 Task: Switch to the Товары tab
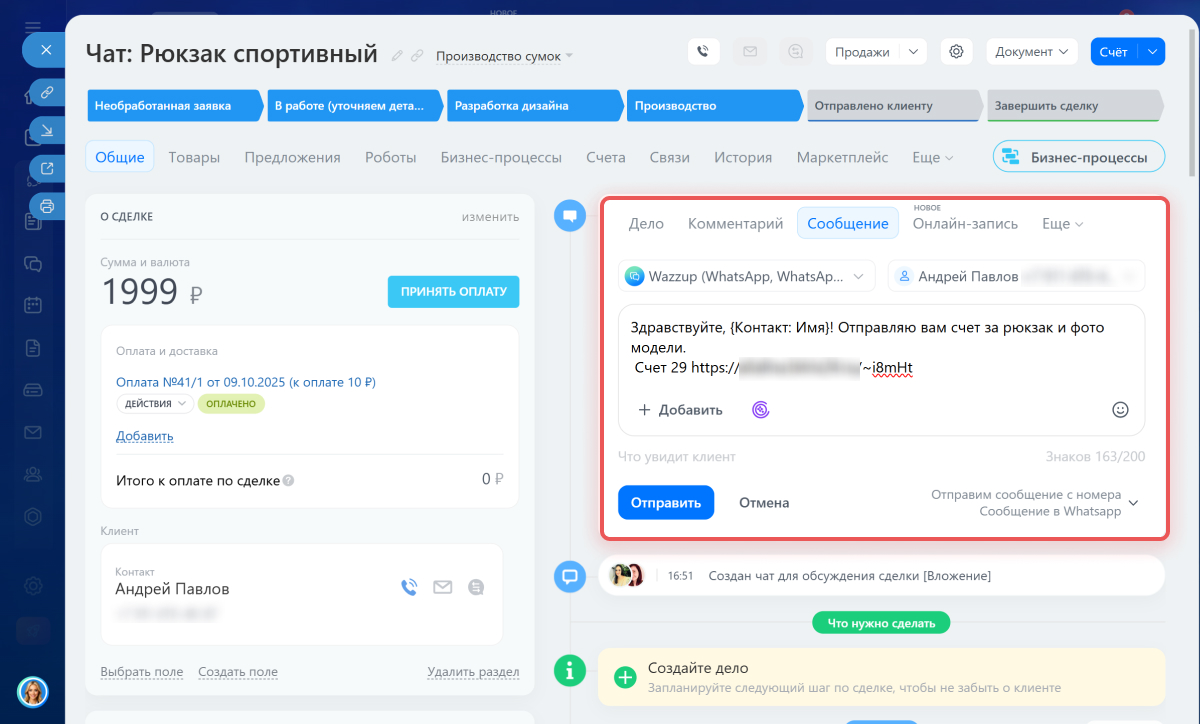194,157
